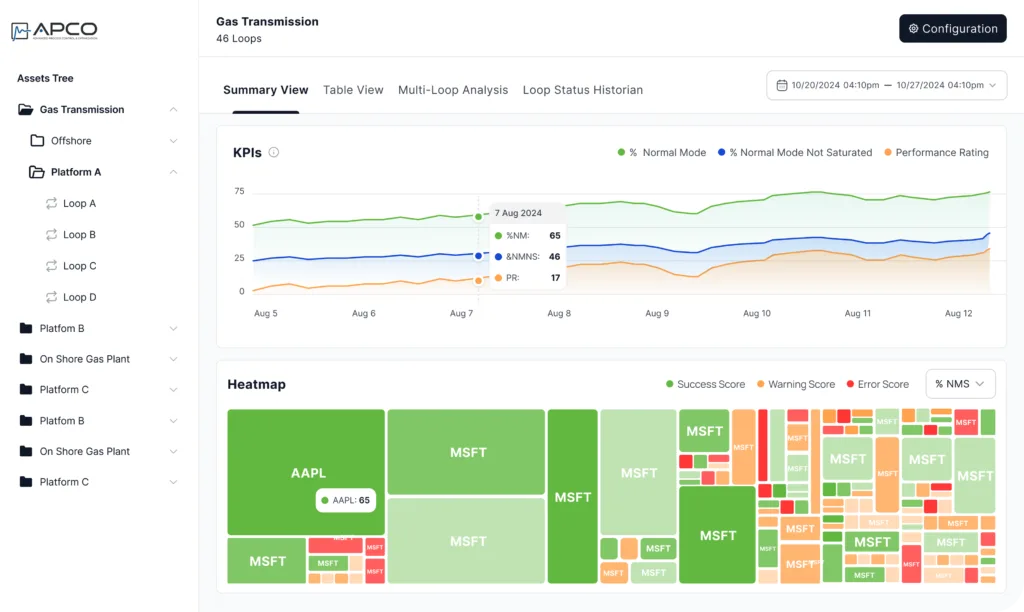The height and width of the screenshot is (612, 1024).
Task: Click the KPIs info icon
Action: [x=274, y=153]
